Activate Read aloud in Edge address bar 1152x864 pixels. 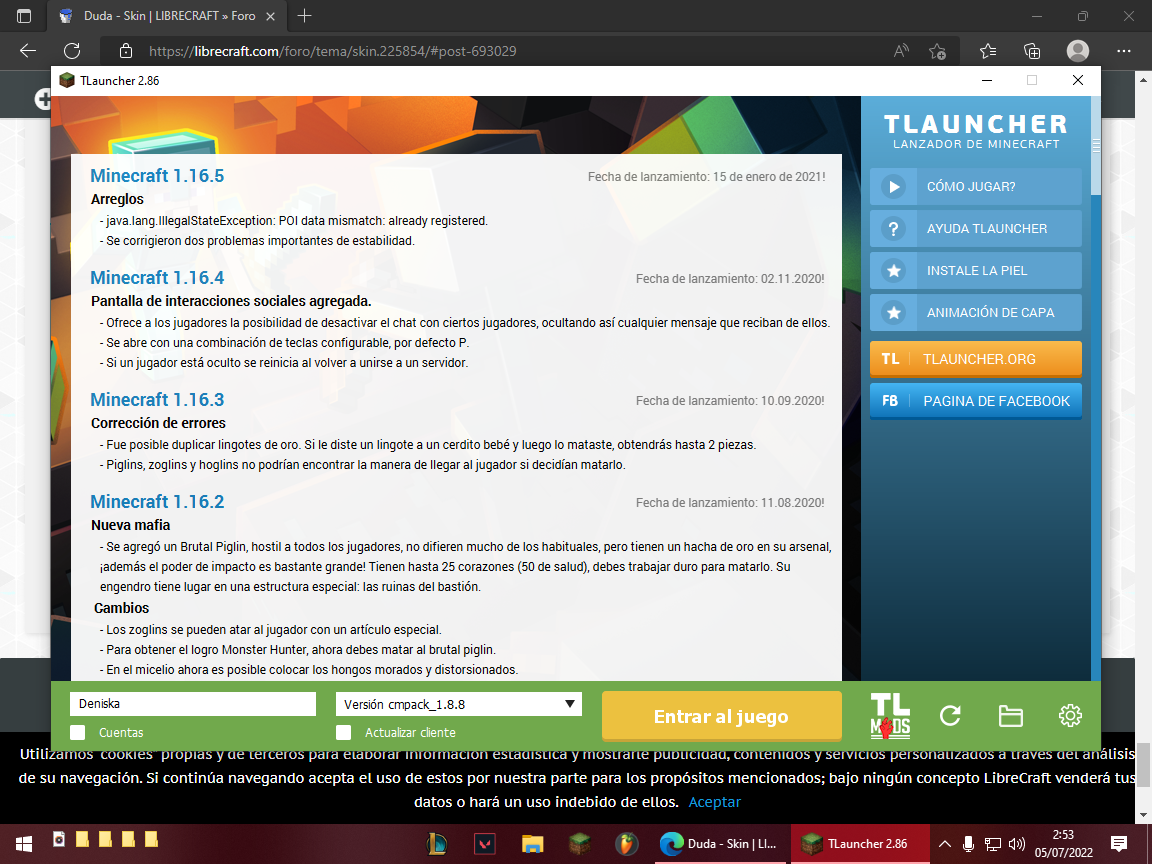(x=901, y=51)
